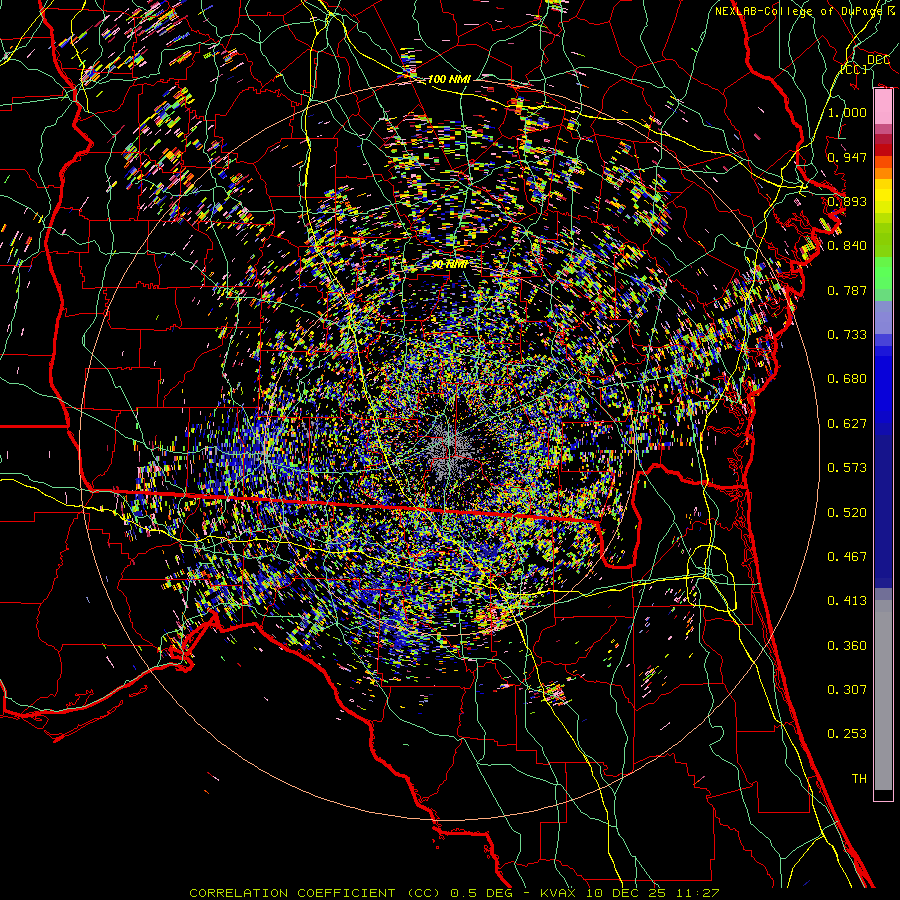Select the 0.627 scale value

tap(847, 424)
